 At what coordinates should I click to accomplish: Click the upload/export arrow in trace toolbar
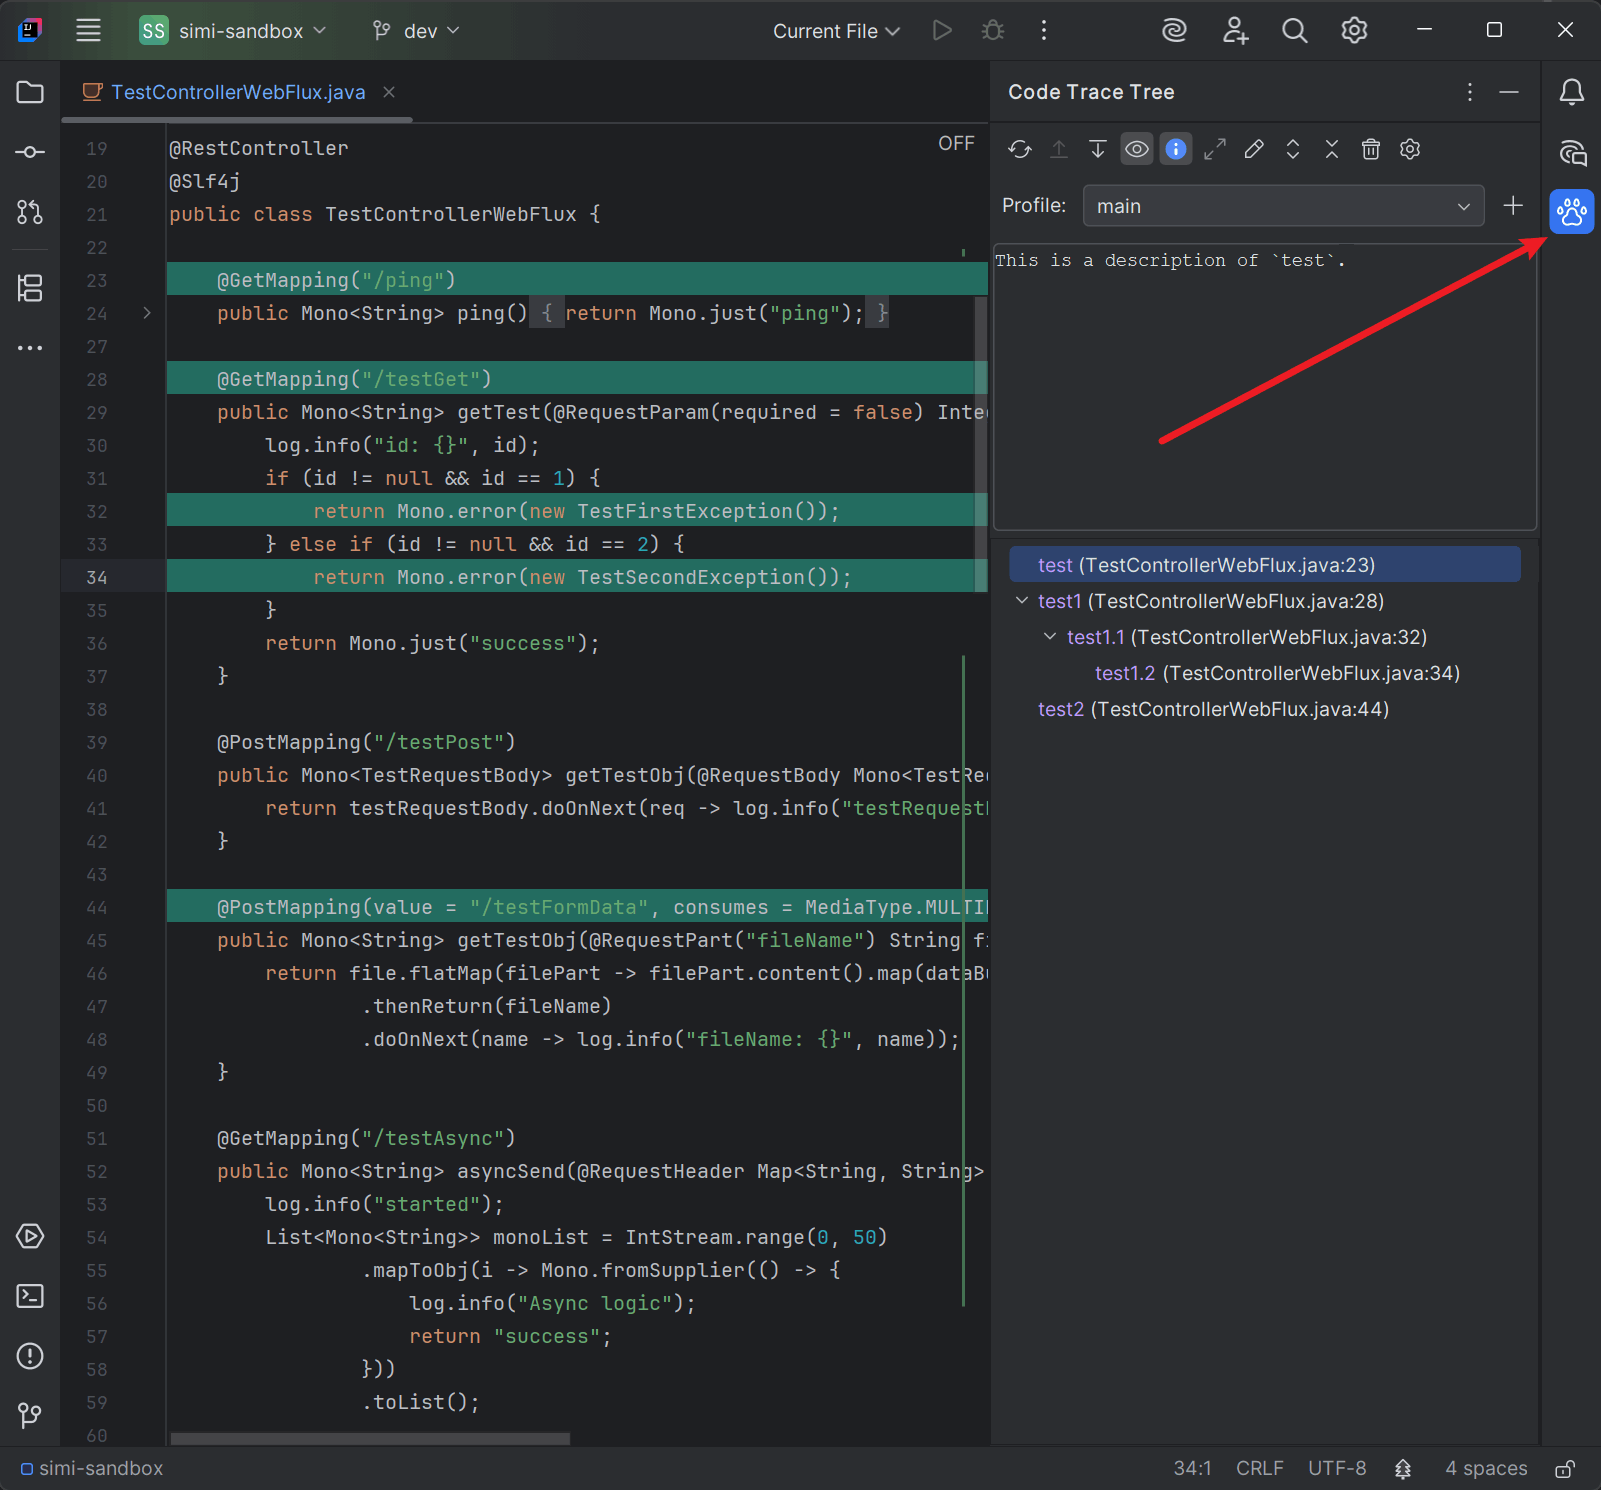point(1059,149)
